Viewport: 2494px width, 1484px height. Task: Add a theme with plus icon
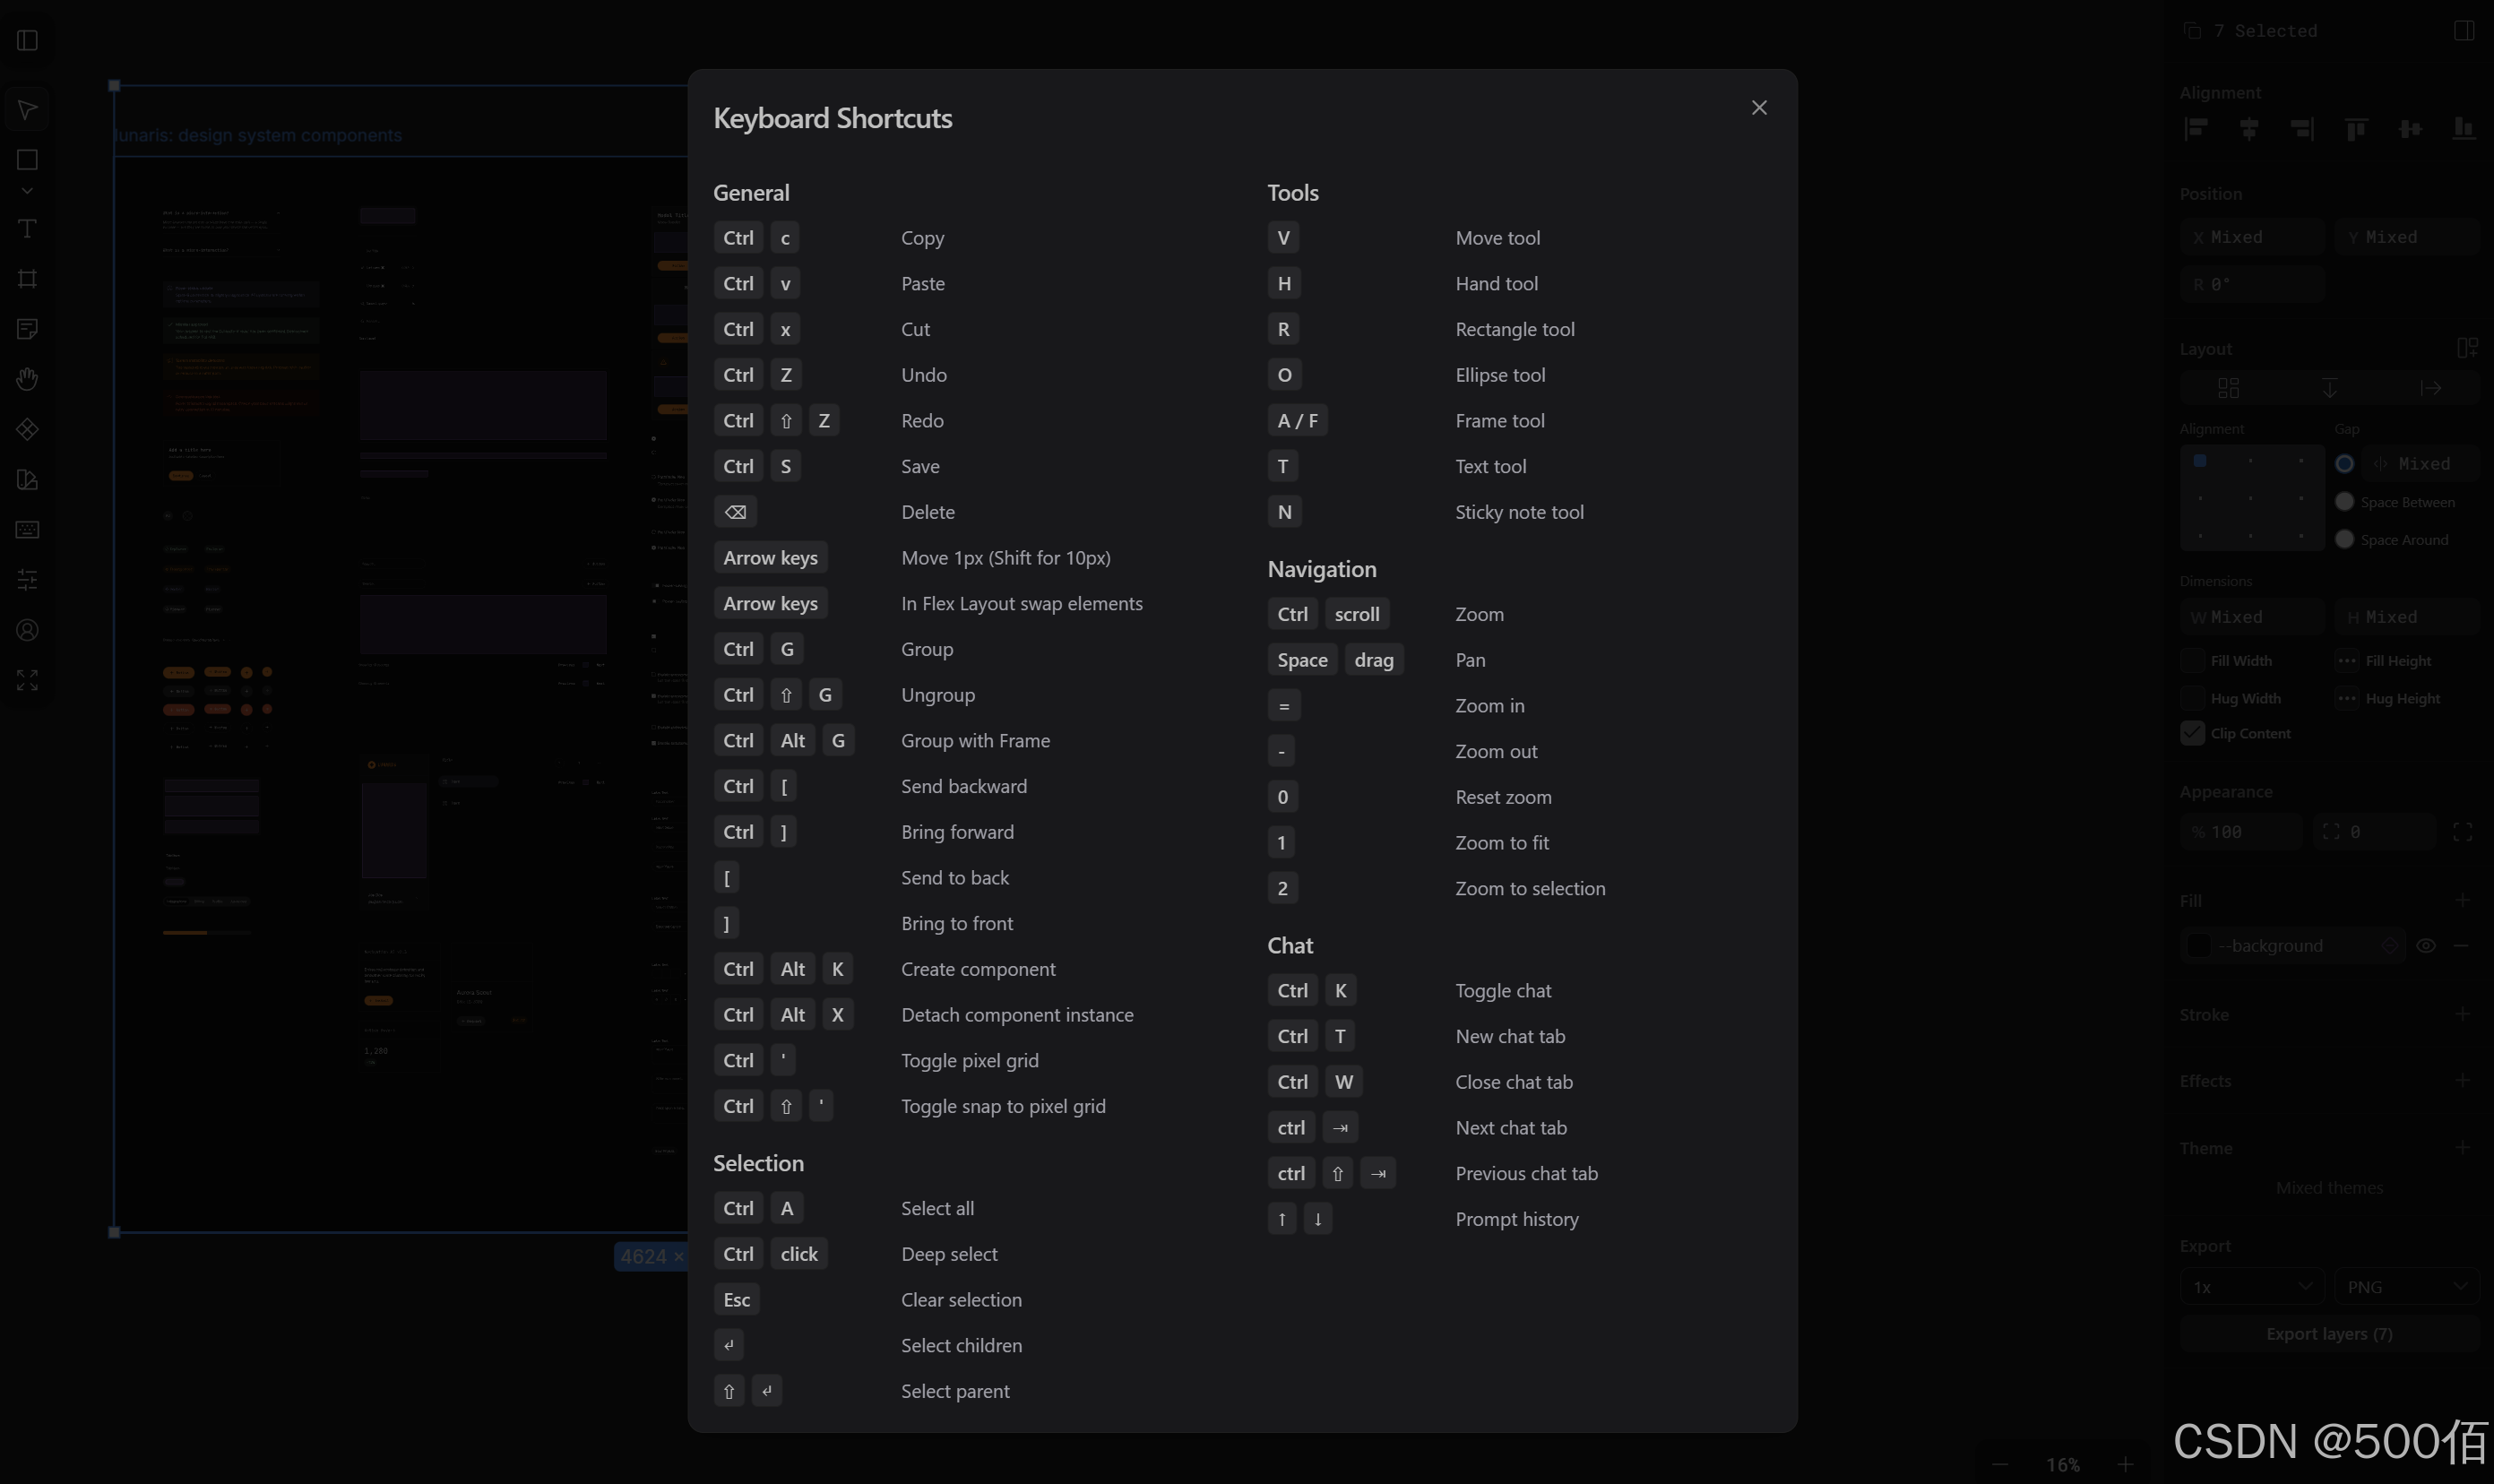tap(2463, 1148)
